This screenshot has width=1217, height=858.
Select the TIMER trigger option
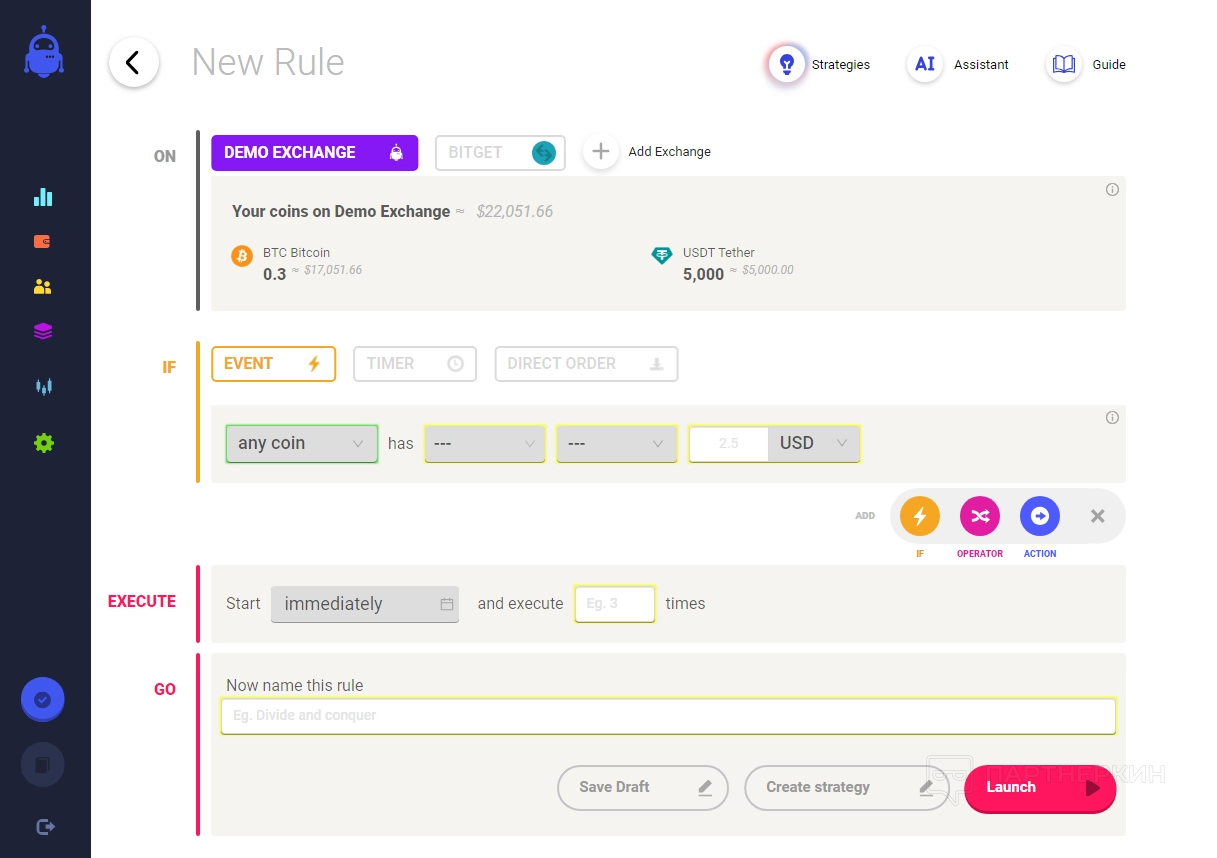pos(414,364)
